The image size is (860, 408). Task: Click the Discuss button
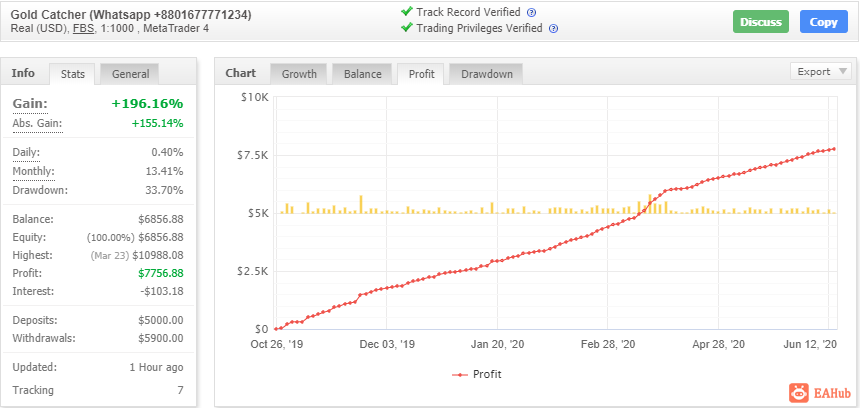click(x=761, y=22)
